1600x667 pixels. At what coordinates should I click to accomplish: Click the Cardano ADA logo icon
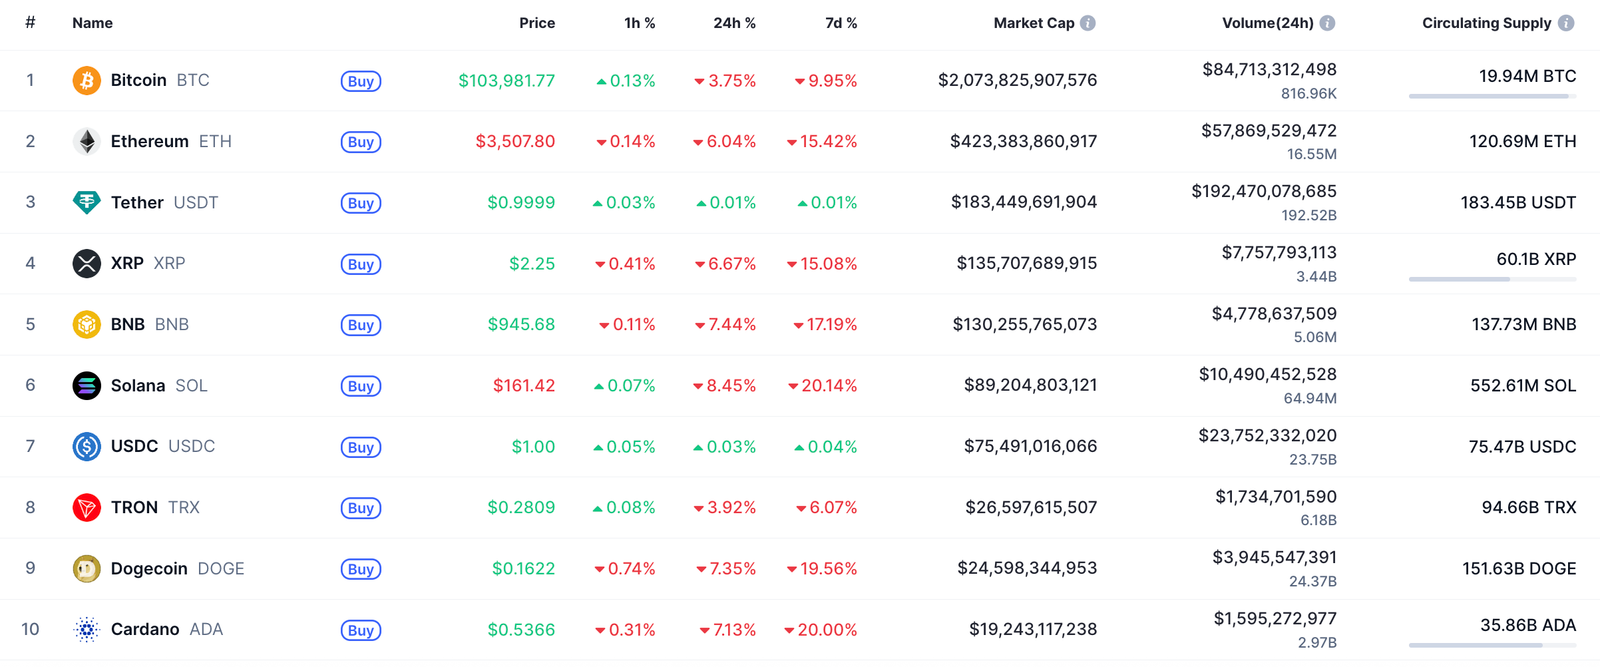click(86, 629)
